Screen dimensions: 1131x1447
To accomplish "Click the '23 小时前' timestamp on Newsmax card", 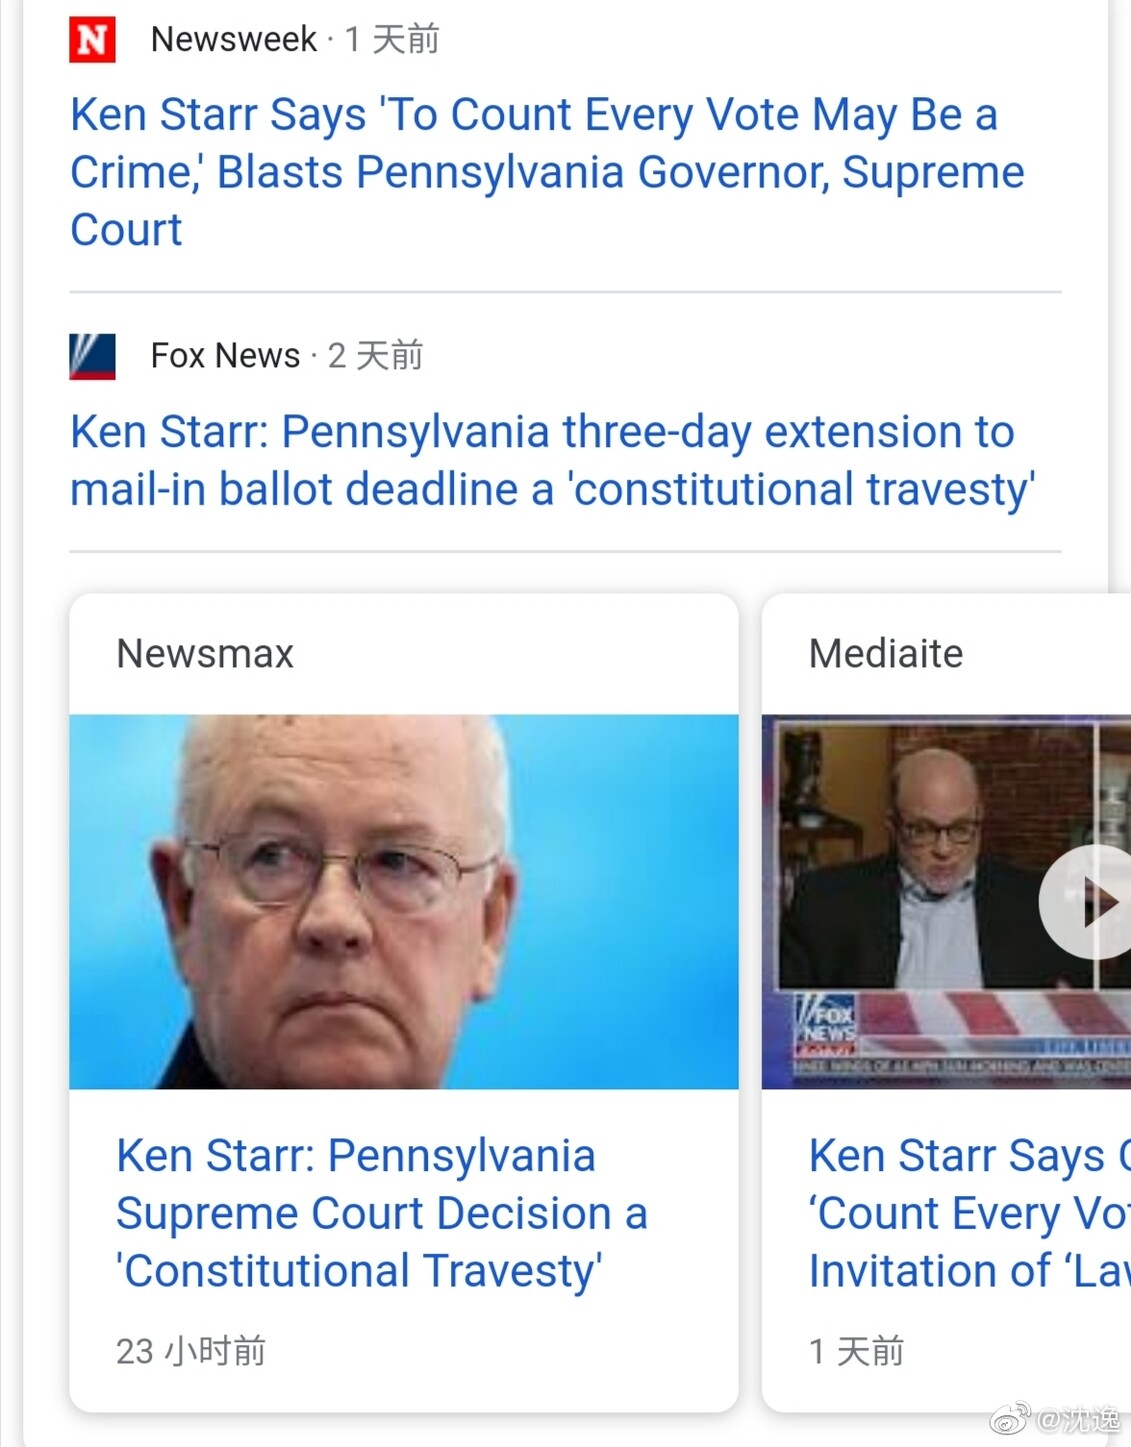I will click(191, 1351).
